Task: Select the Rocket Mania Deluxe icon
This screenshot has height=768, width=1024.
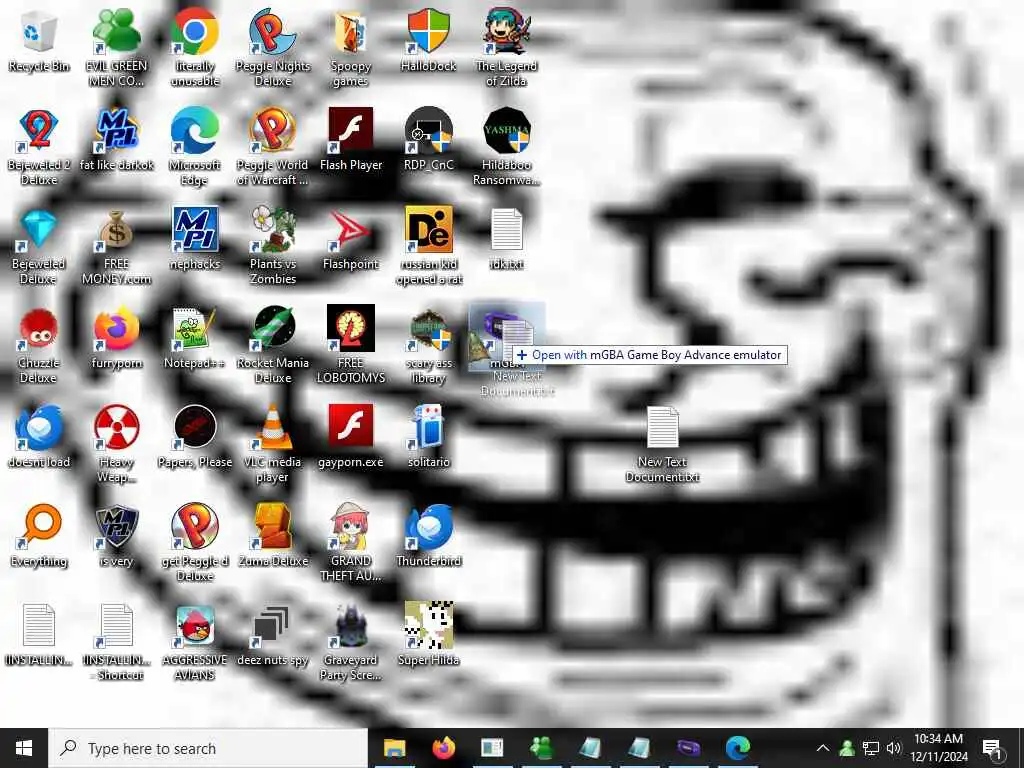Action: point(273,329)
